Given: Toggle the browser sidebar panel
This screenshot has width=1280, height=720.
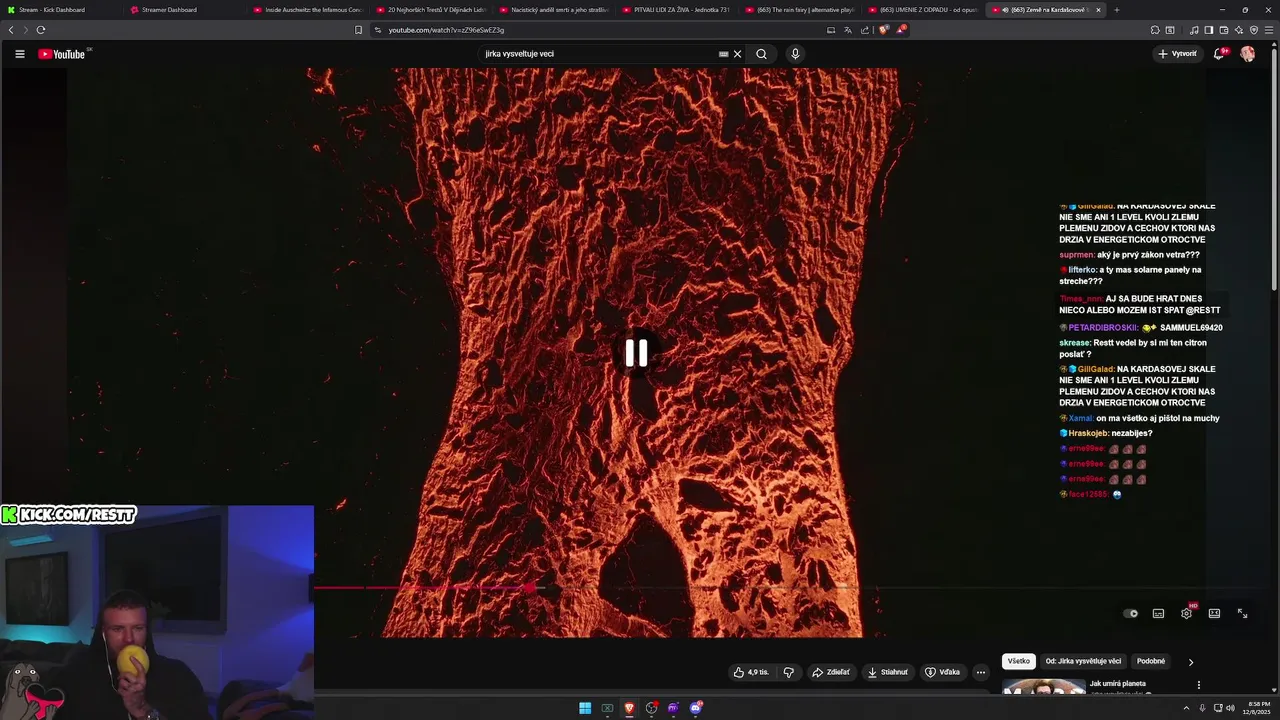Looking at the screenshot, I should pos(1208,30).
